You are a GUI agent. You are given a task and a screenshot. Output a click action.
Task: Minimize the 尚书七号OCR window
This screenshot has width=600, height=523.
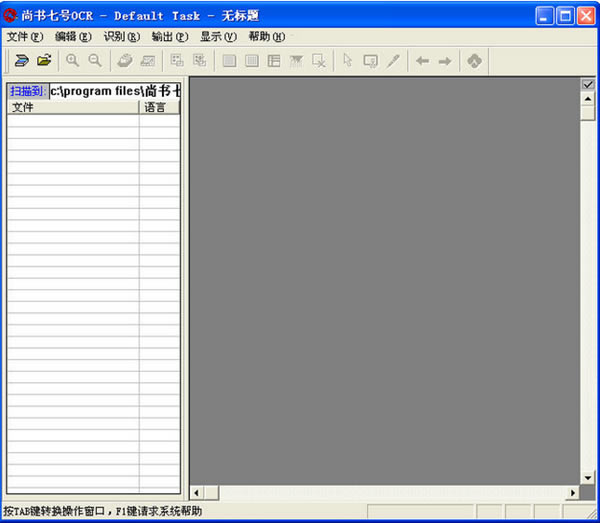tap(545, 16)
